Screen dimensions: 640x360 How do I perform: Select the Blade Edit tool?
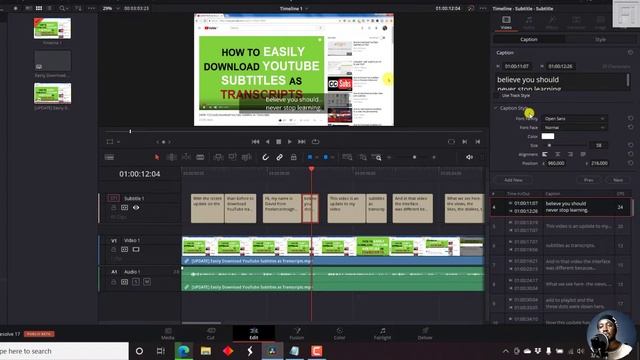tap(200, 157)
